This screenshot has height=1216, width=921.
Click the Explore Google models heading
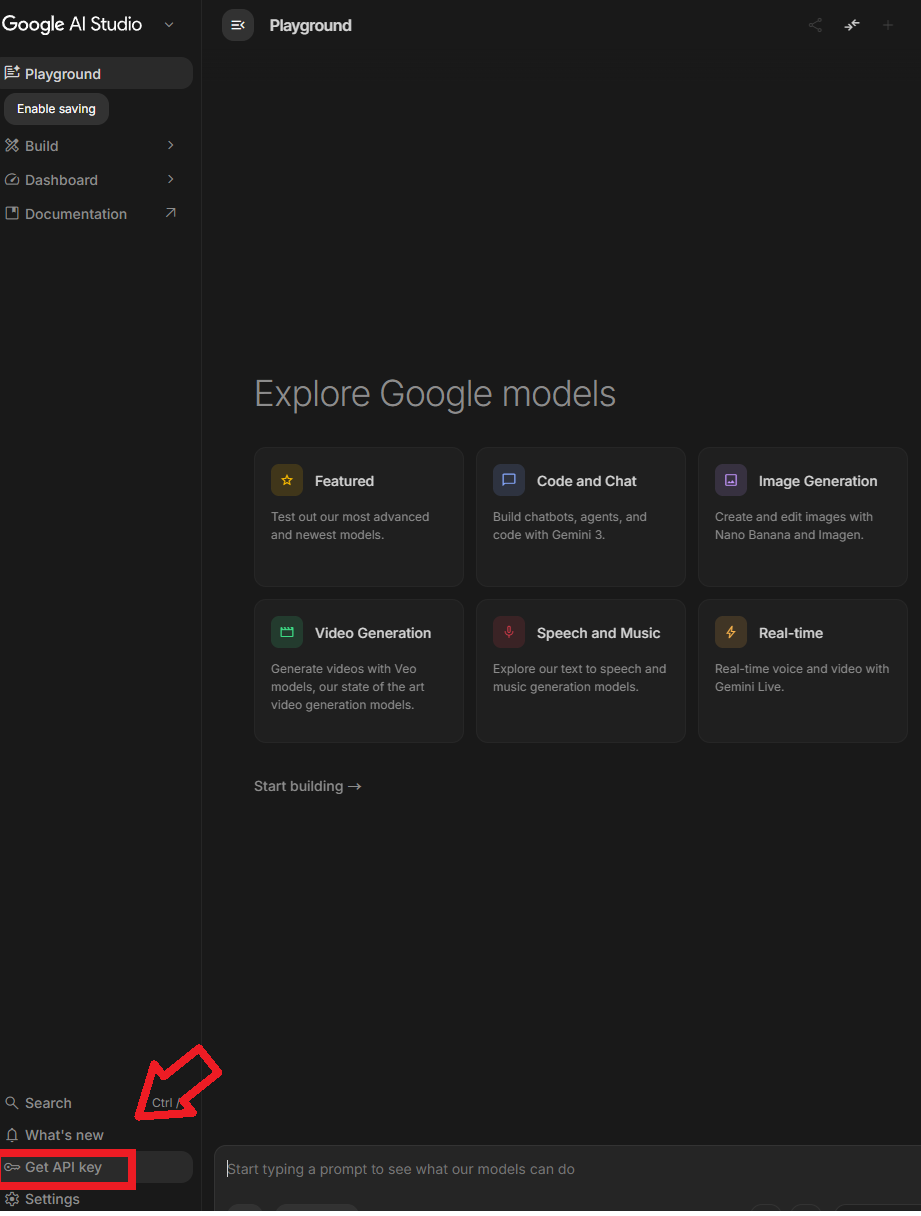[435, 394]
